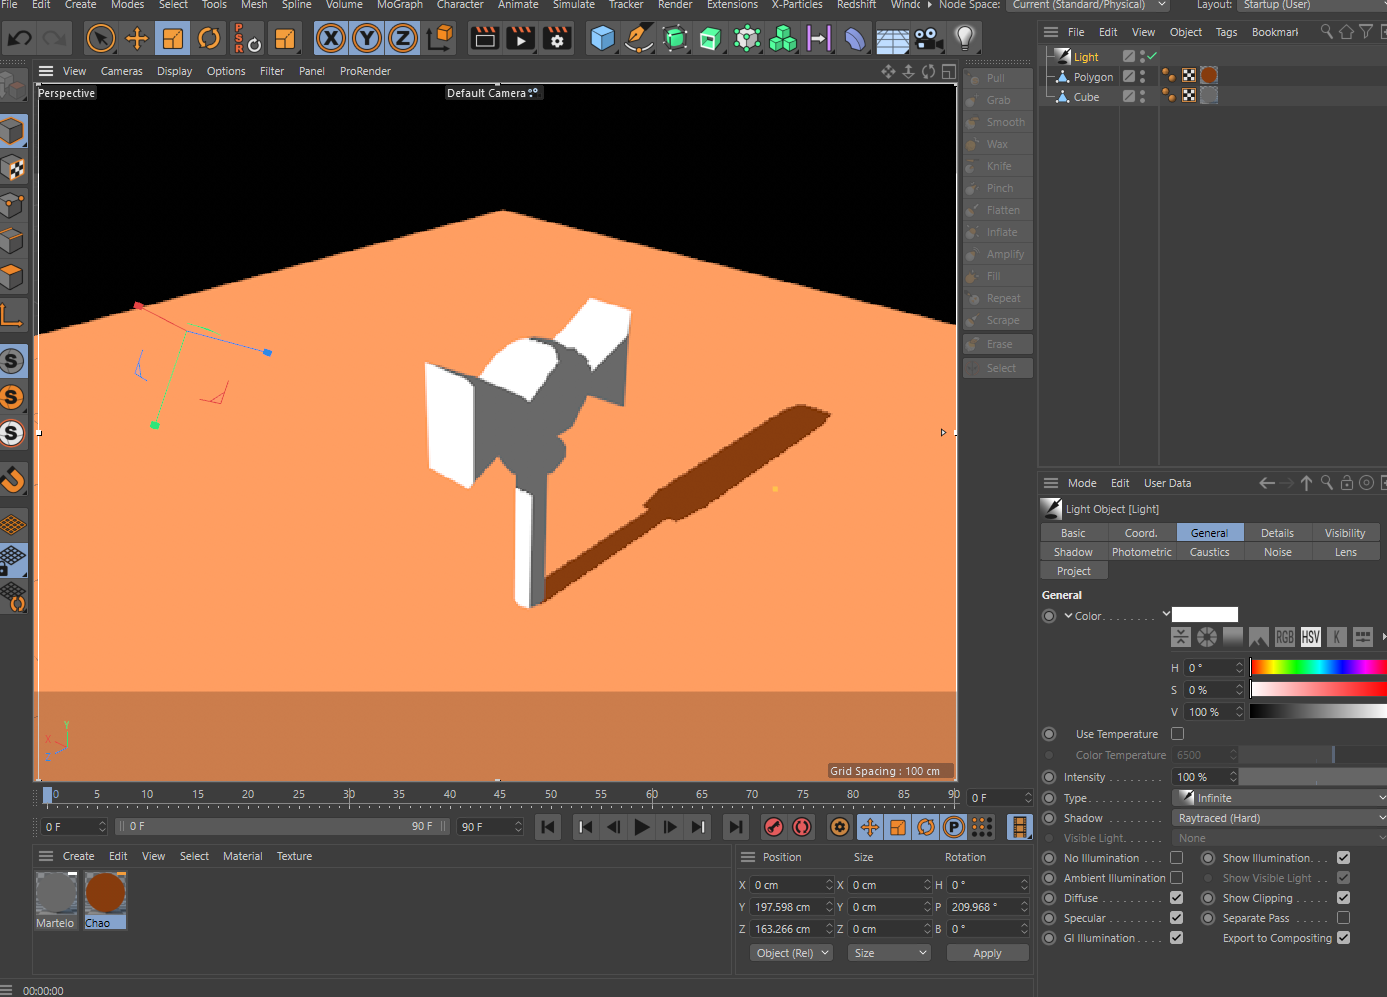The width and height of the screenshot is (1387, 997).
Task: Add a Cube primitive from toolbar
Action: [x=602, y=39]
